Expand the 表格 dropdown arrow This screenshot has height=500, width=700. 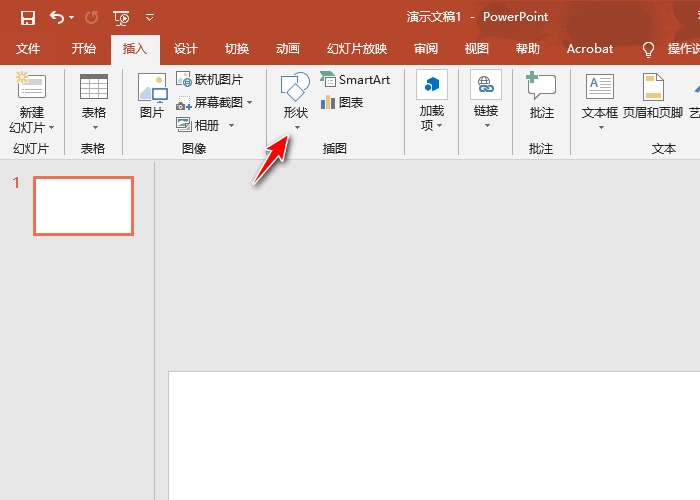95,128
